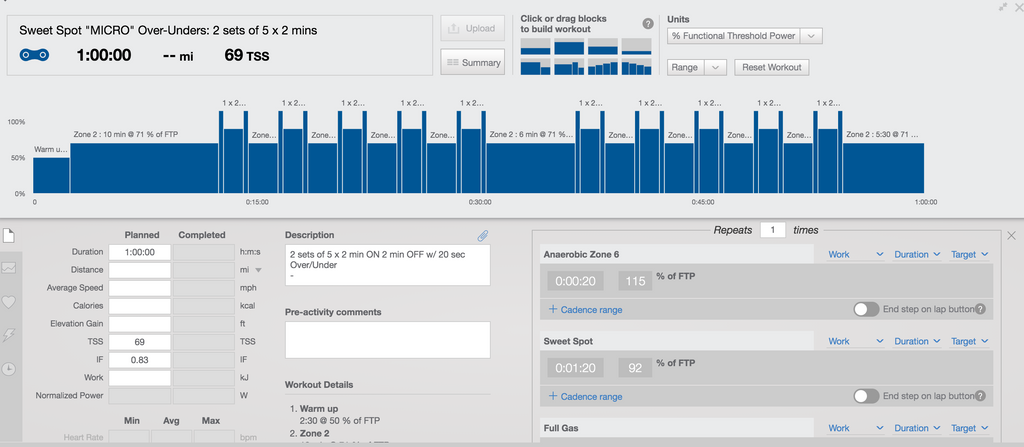Add the tallest single steady block template
This screenshot has height=447, width=1024.
pyautogui.click(x=569, y=47)
